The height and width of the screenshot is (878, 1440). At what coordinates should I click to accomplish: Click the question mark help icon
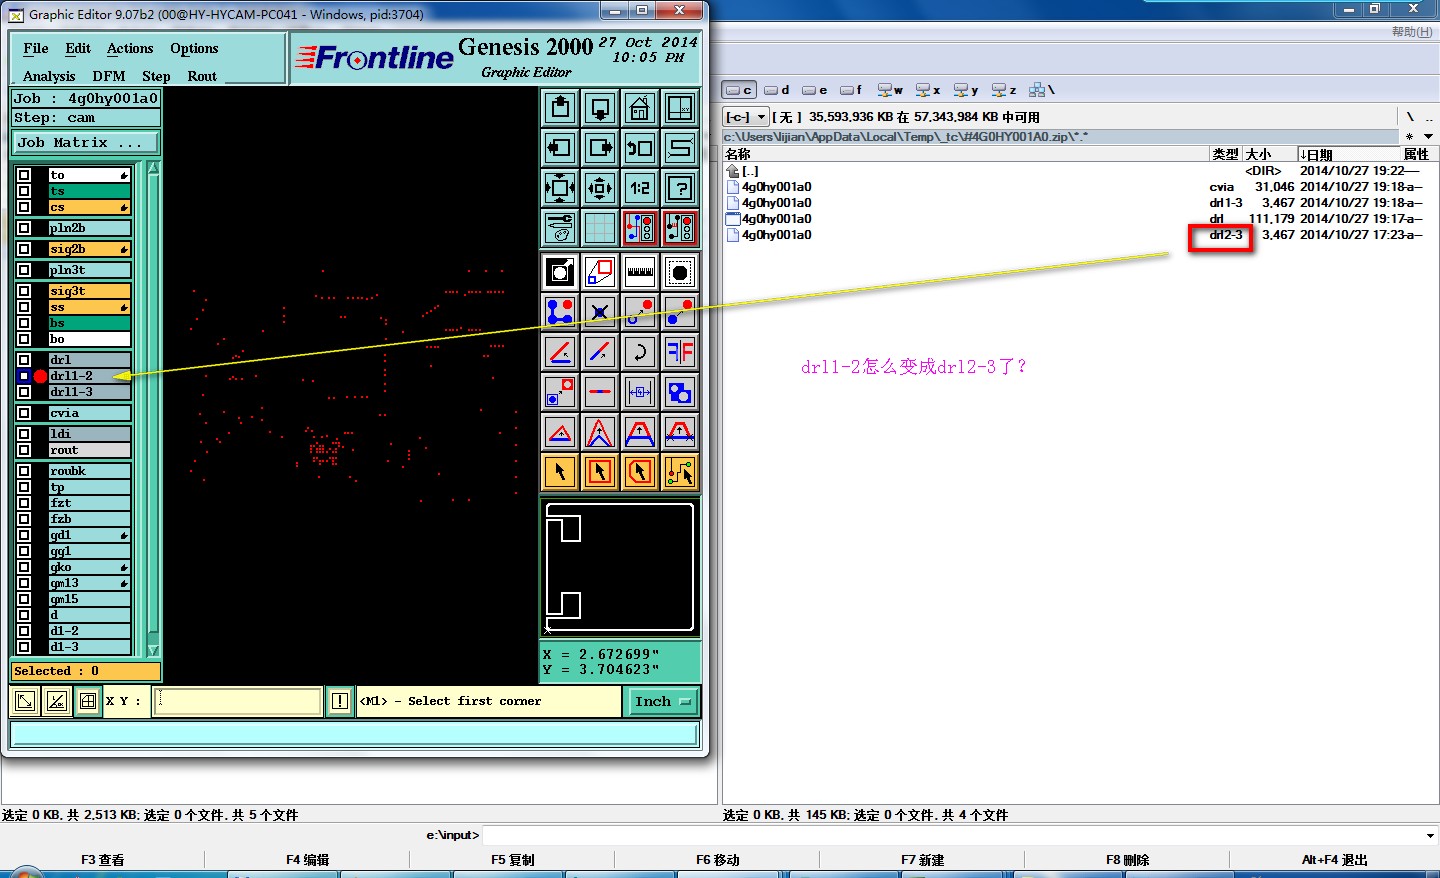tap(680, 187)
